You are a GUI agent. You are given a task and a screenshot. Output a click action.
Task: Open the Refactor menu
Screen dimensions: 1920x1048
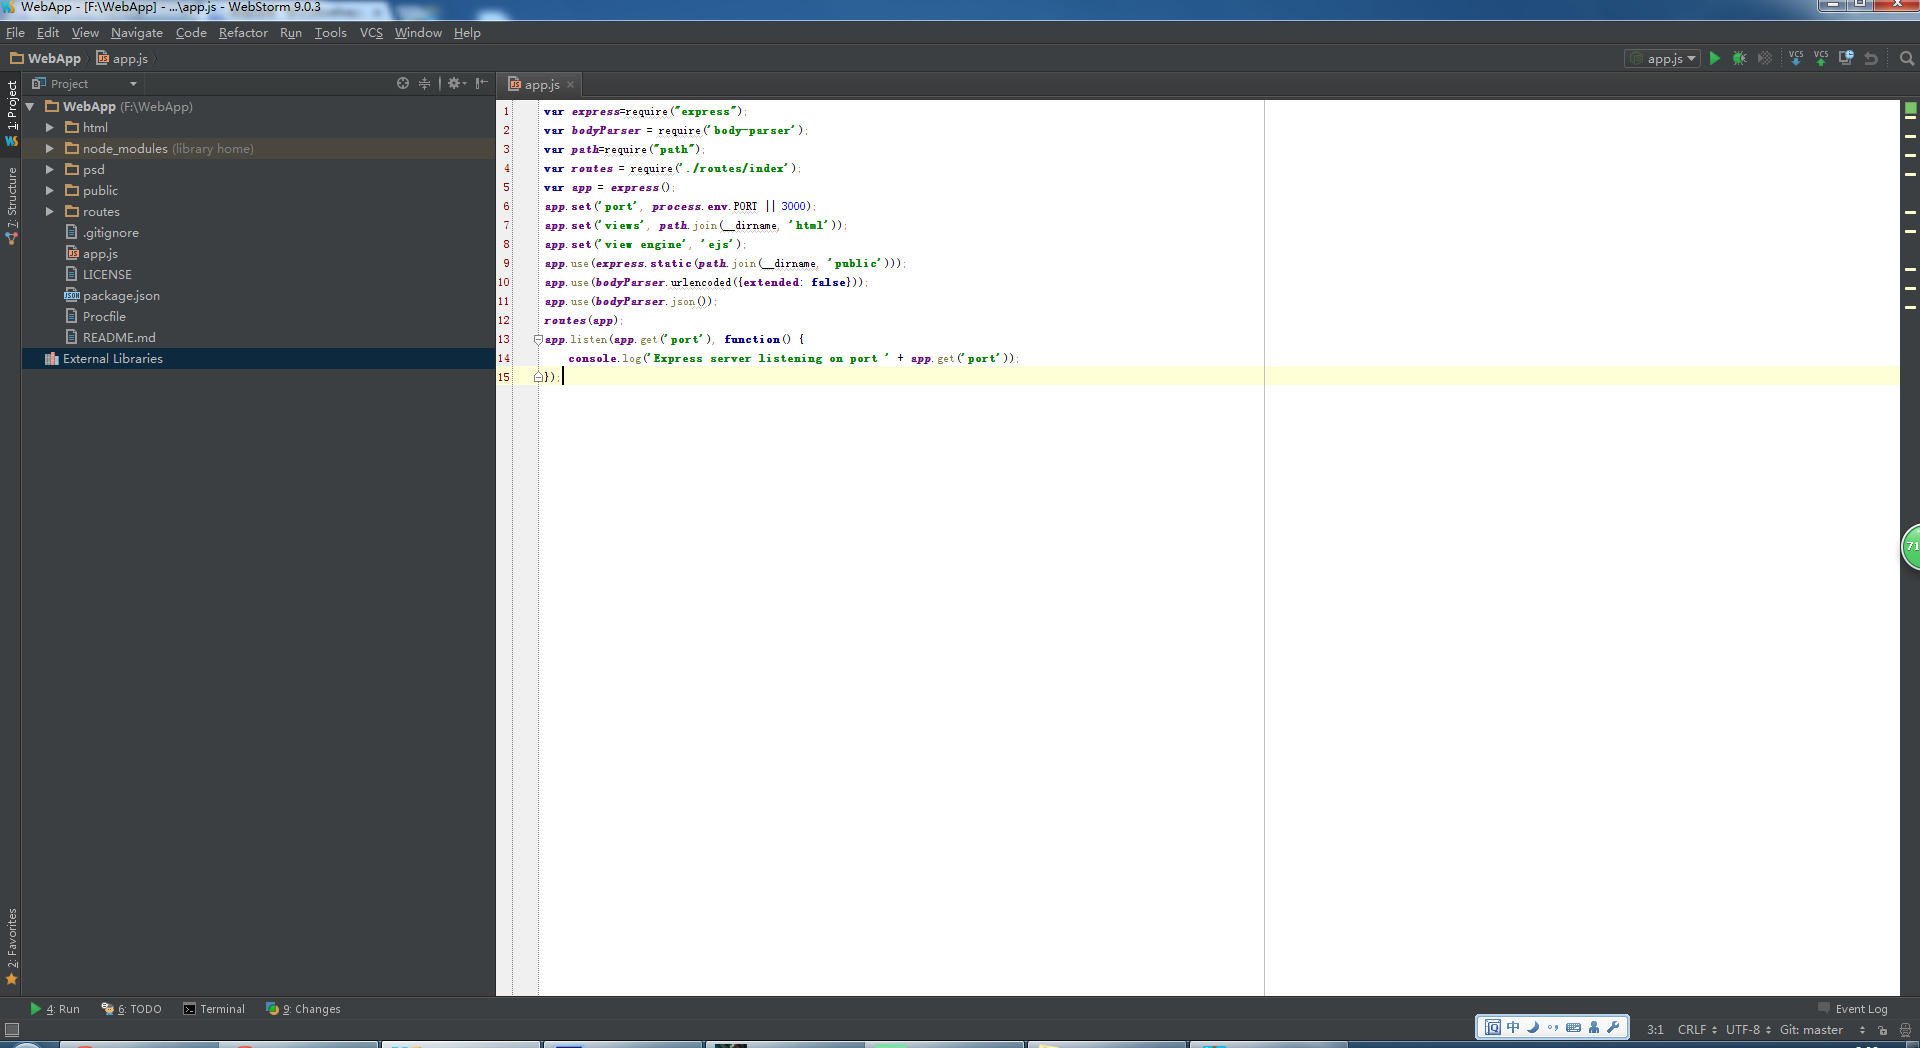243,33
